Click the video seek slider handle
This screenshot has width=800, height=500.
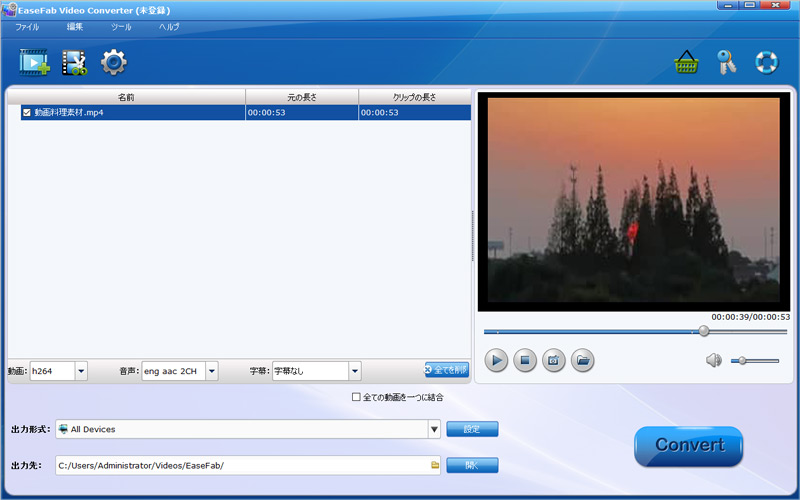pos(704,331)
